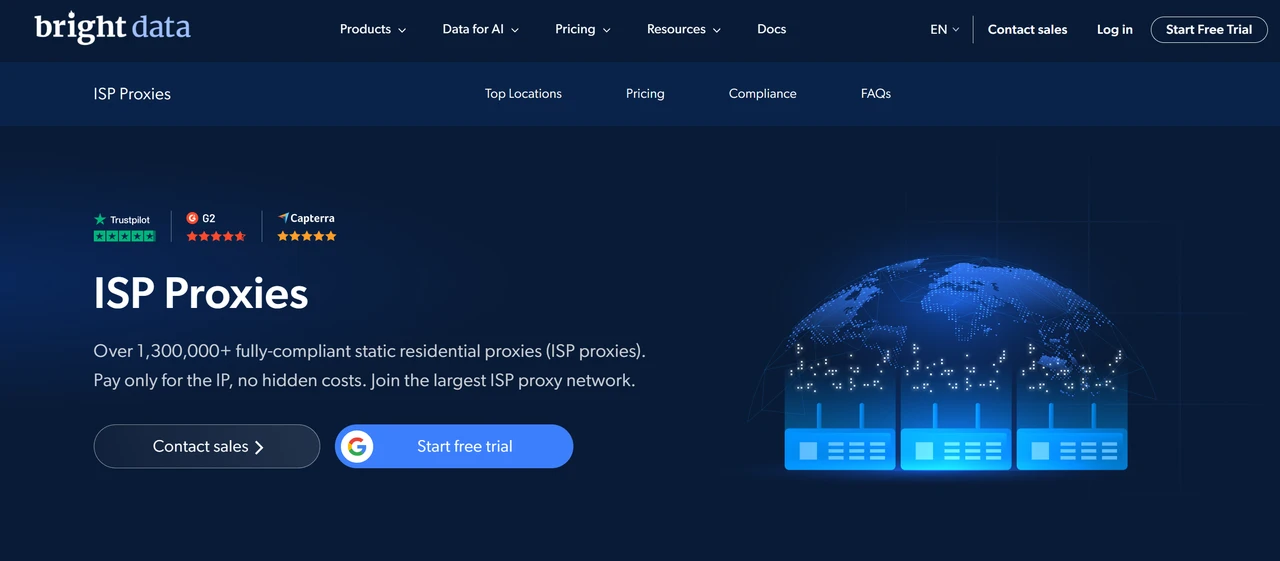This screenshot has width=1280, height=561.
Task: Click the text 'Over 1,300,000+ fully-compliant static residential proxies'
Action: point(317,351)
